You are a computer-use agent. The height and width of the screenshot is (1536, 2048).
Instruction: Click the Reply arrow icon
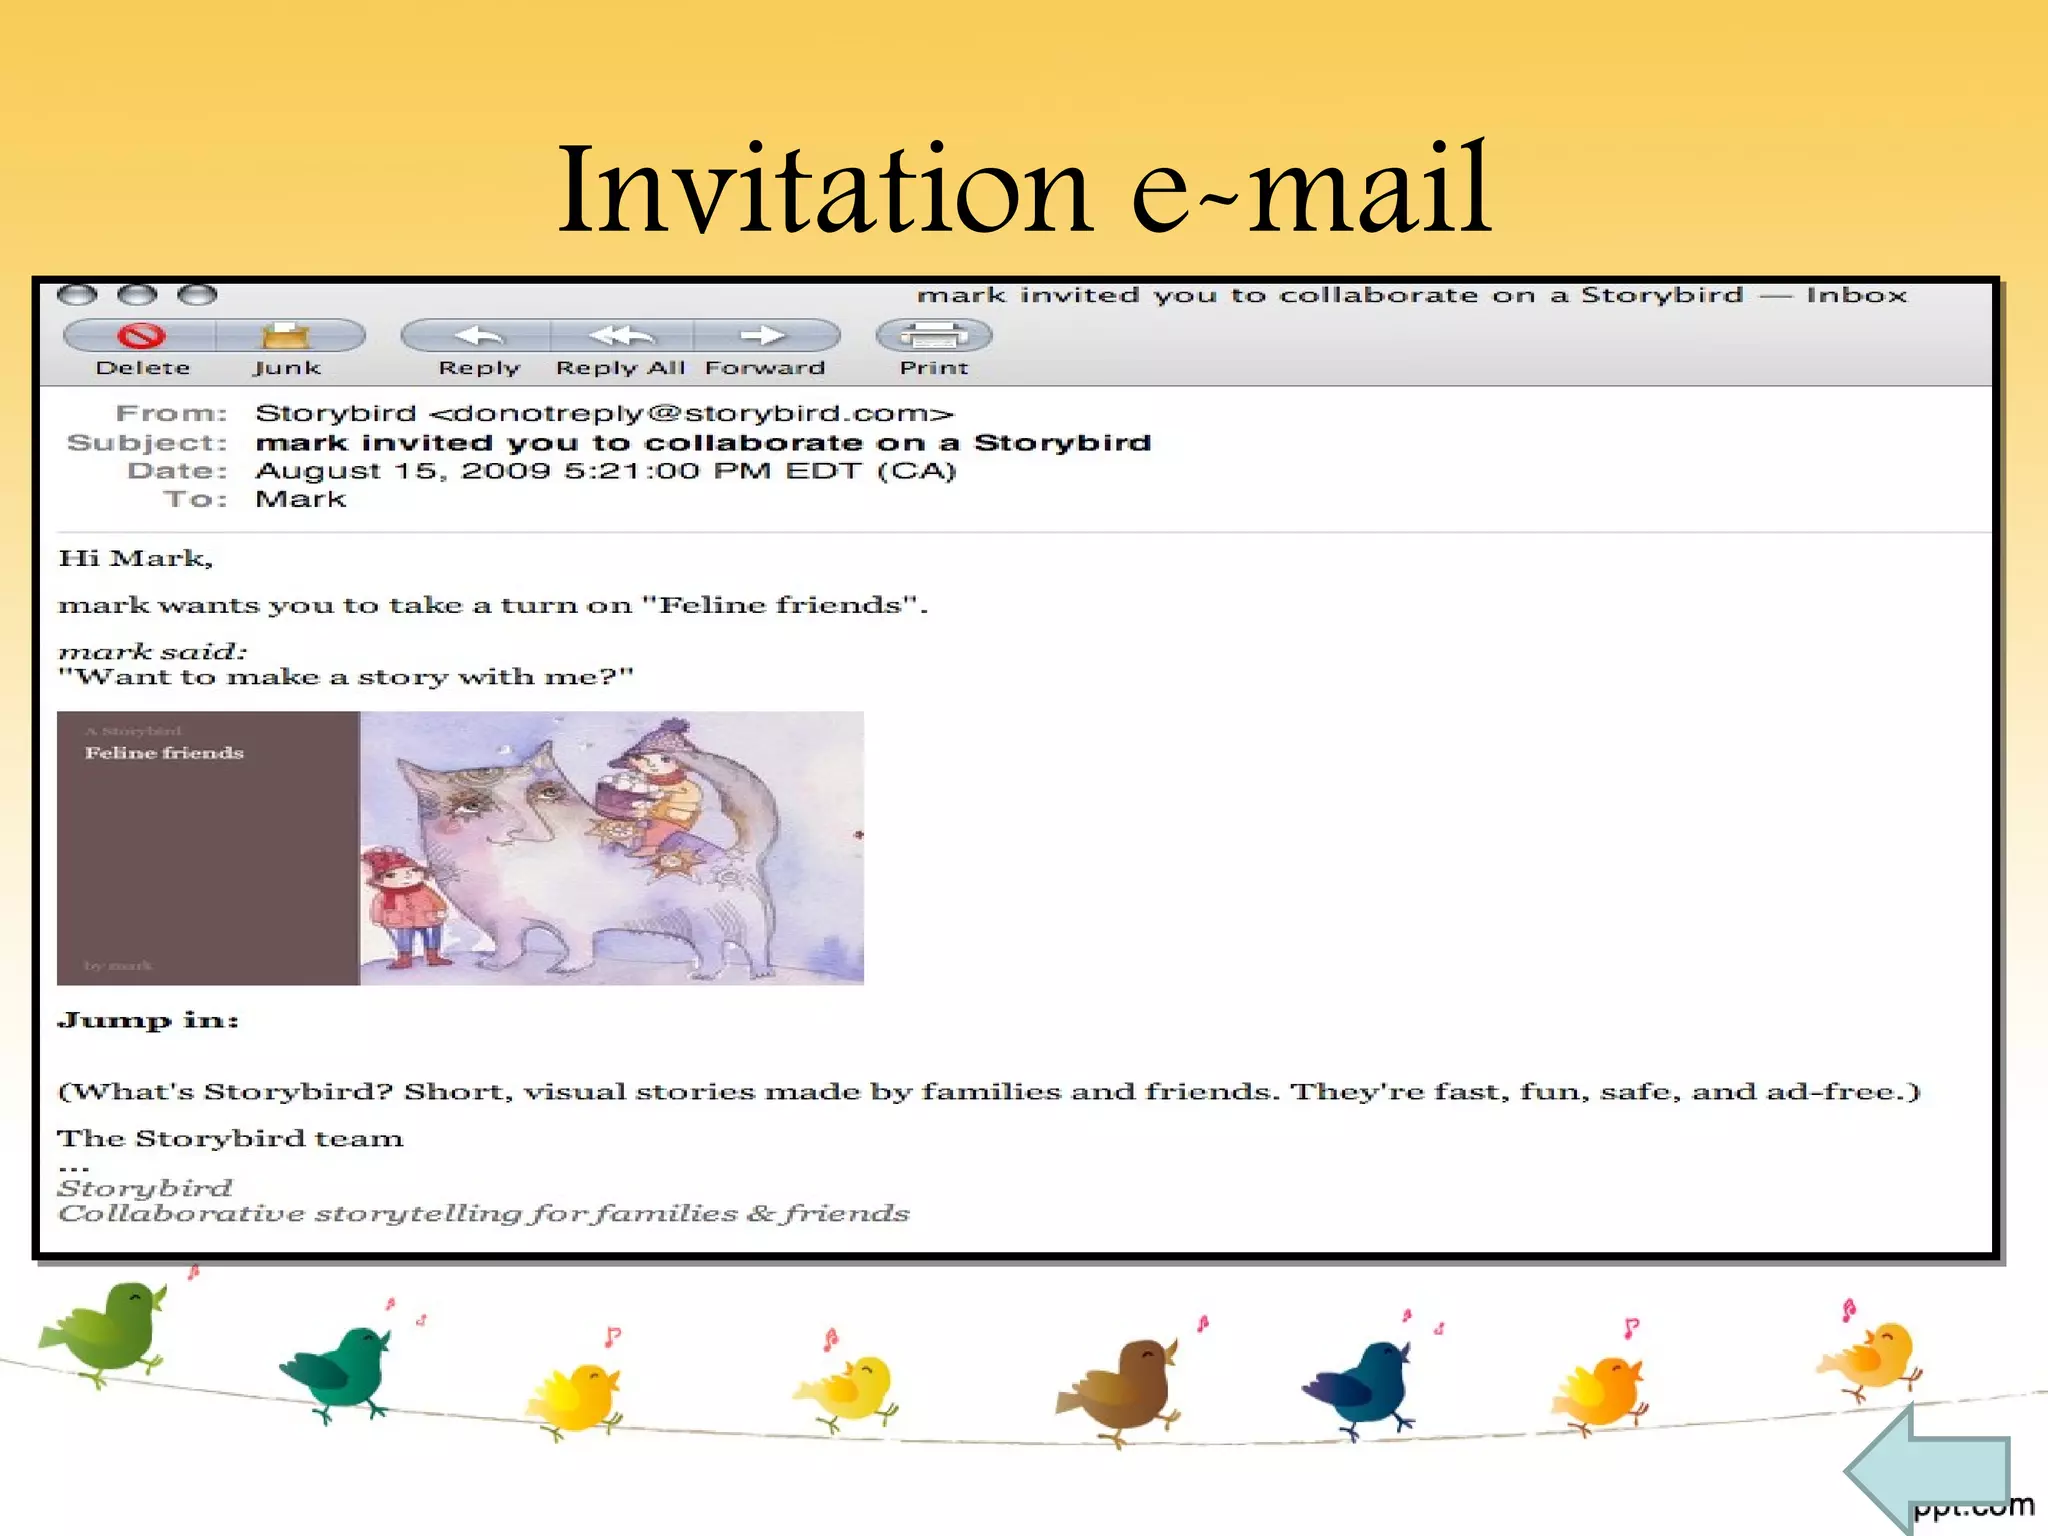pyautogui.click(x=478, y=335)
